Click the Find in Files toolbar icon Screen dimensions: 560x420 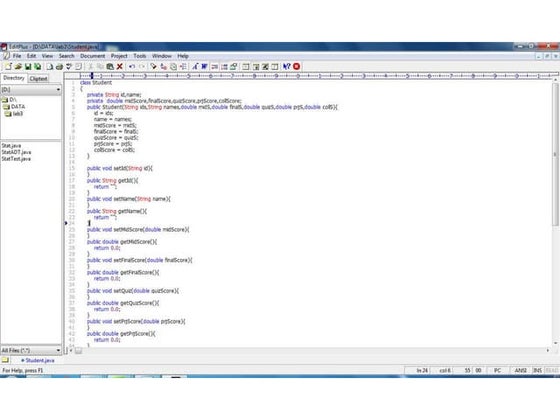tap(173, 66)
